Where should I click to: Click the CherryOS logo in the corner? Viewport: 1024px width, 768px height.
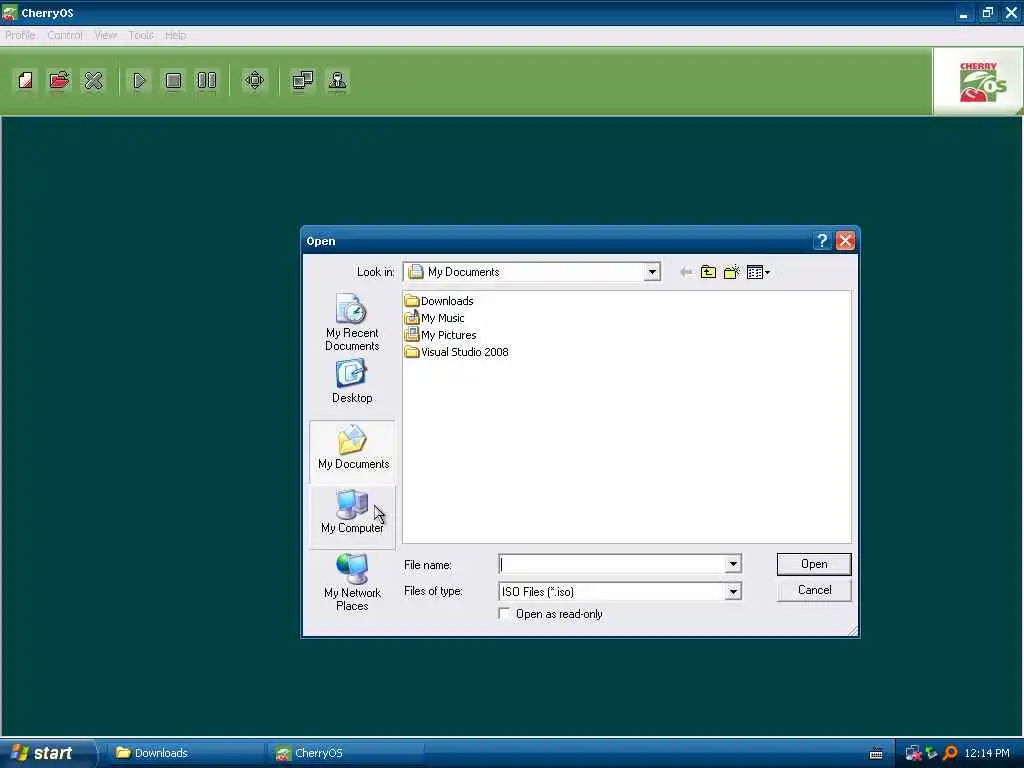click(x=978, y=82)
